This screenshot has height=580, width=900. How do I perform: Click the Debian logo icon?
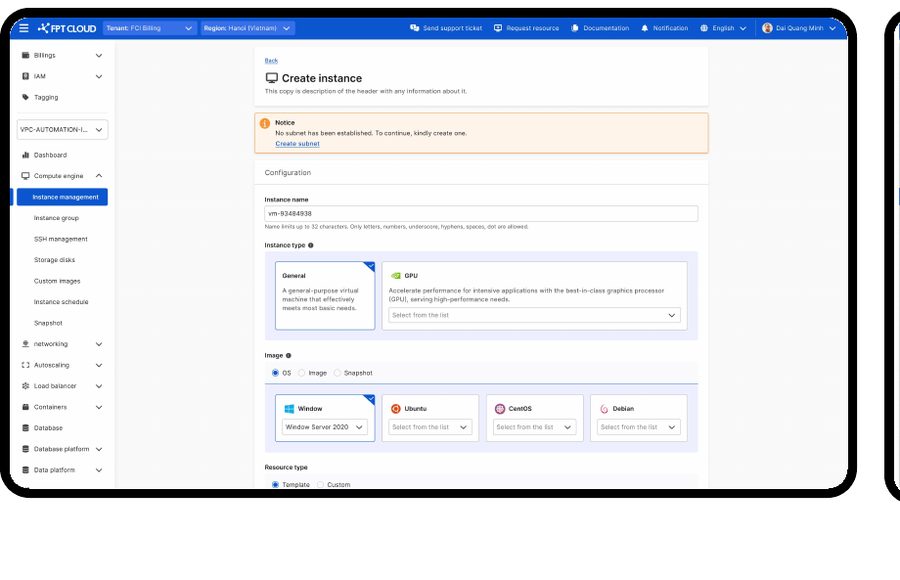click(604, 408)
